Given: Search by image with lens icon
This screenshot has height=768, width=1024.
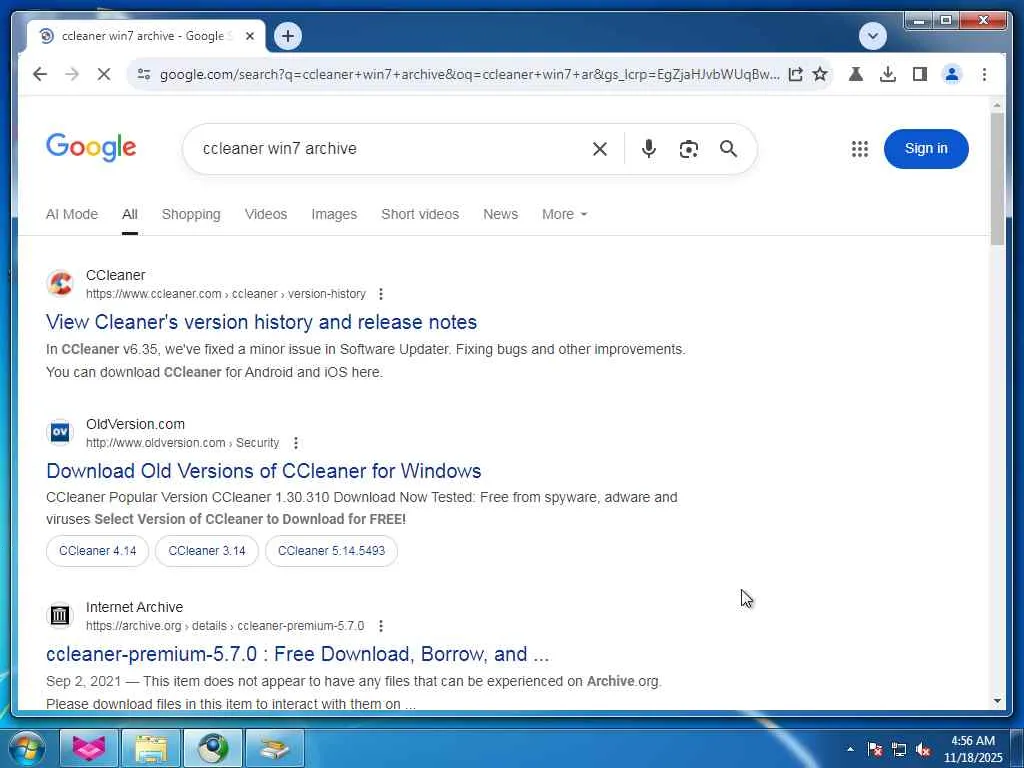Looking at the screenshot, I should click(688, 149).
